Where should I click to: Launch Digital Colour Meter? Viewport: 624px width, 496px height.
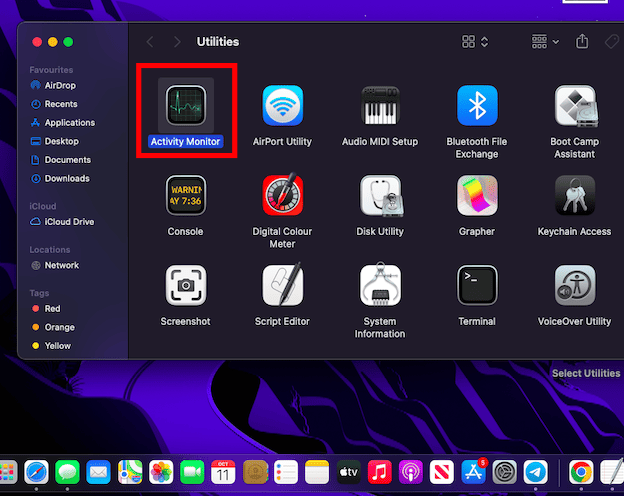(x=282, y=196)
